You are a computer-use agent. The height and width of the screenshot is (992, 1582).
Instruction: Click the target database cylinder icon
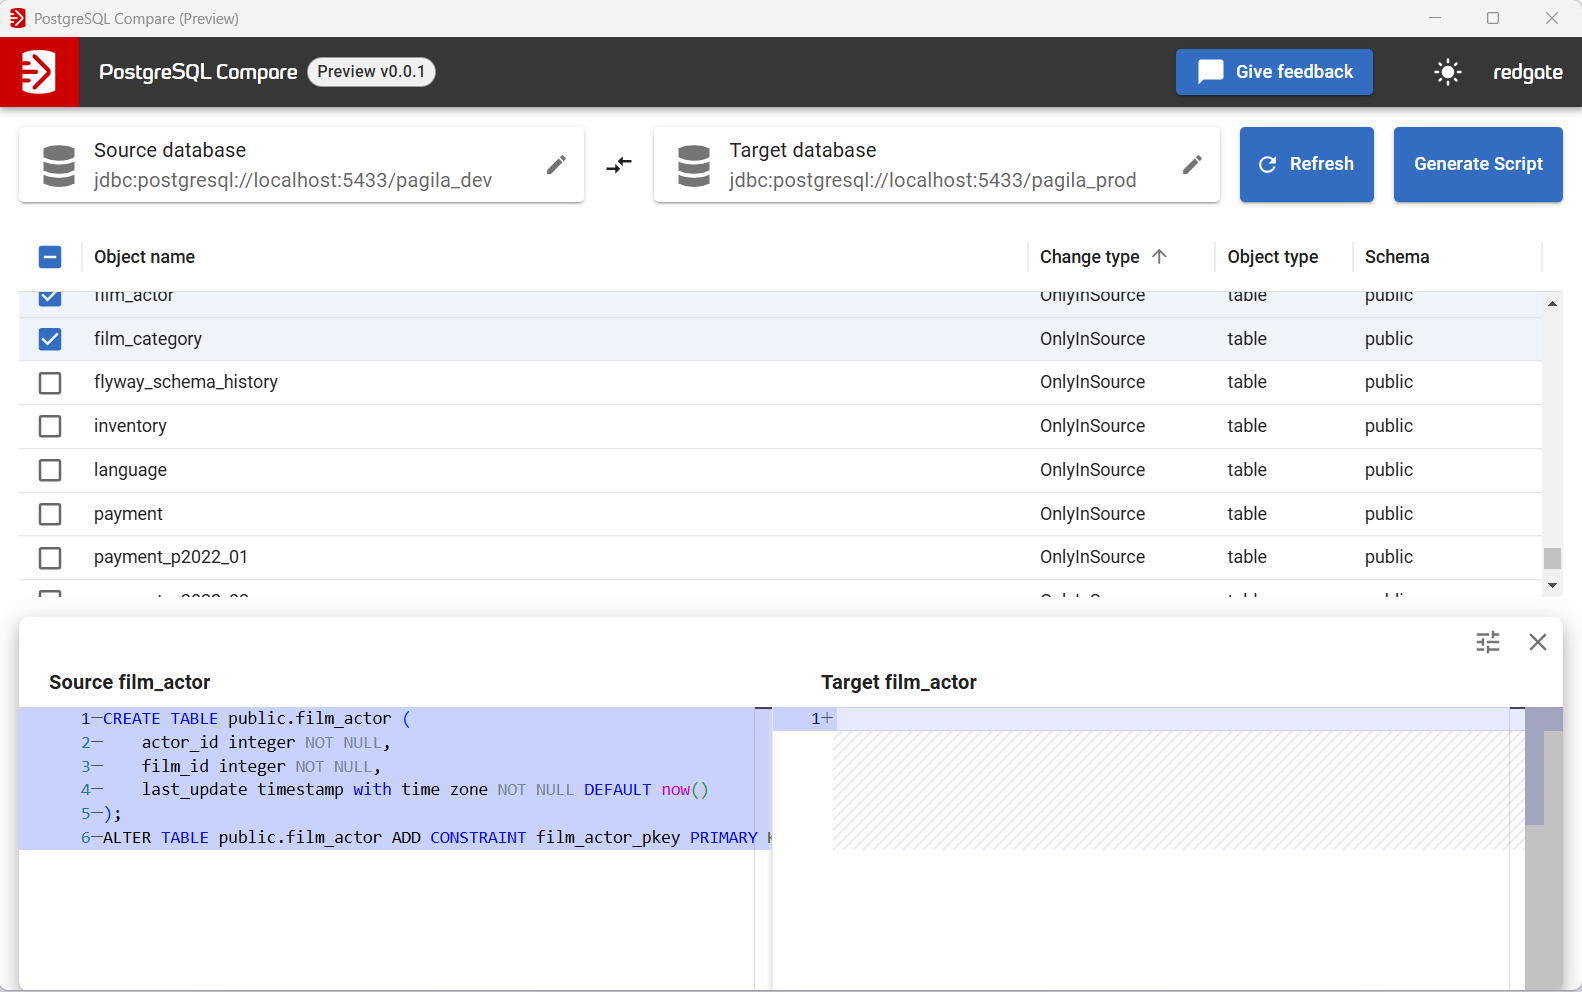[694, 165]
